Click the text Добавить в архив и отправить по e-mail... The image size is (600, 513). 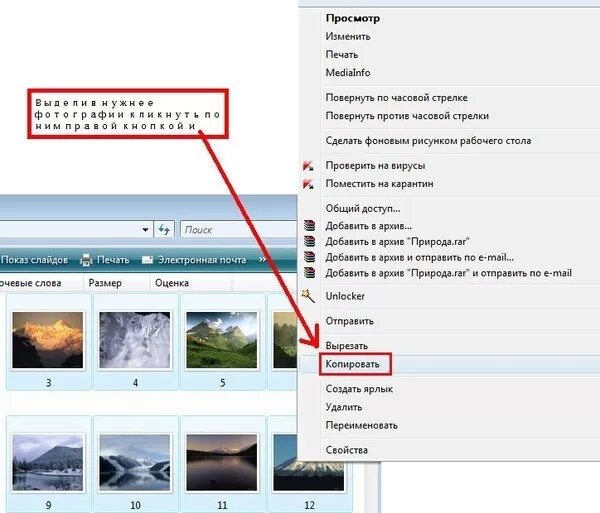tap(419, 257)
